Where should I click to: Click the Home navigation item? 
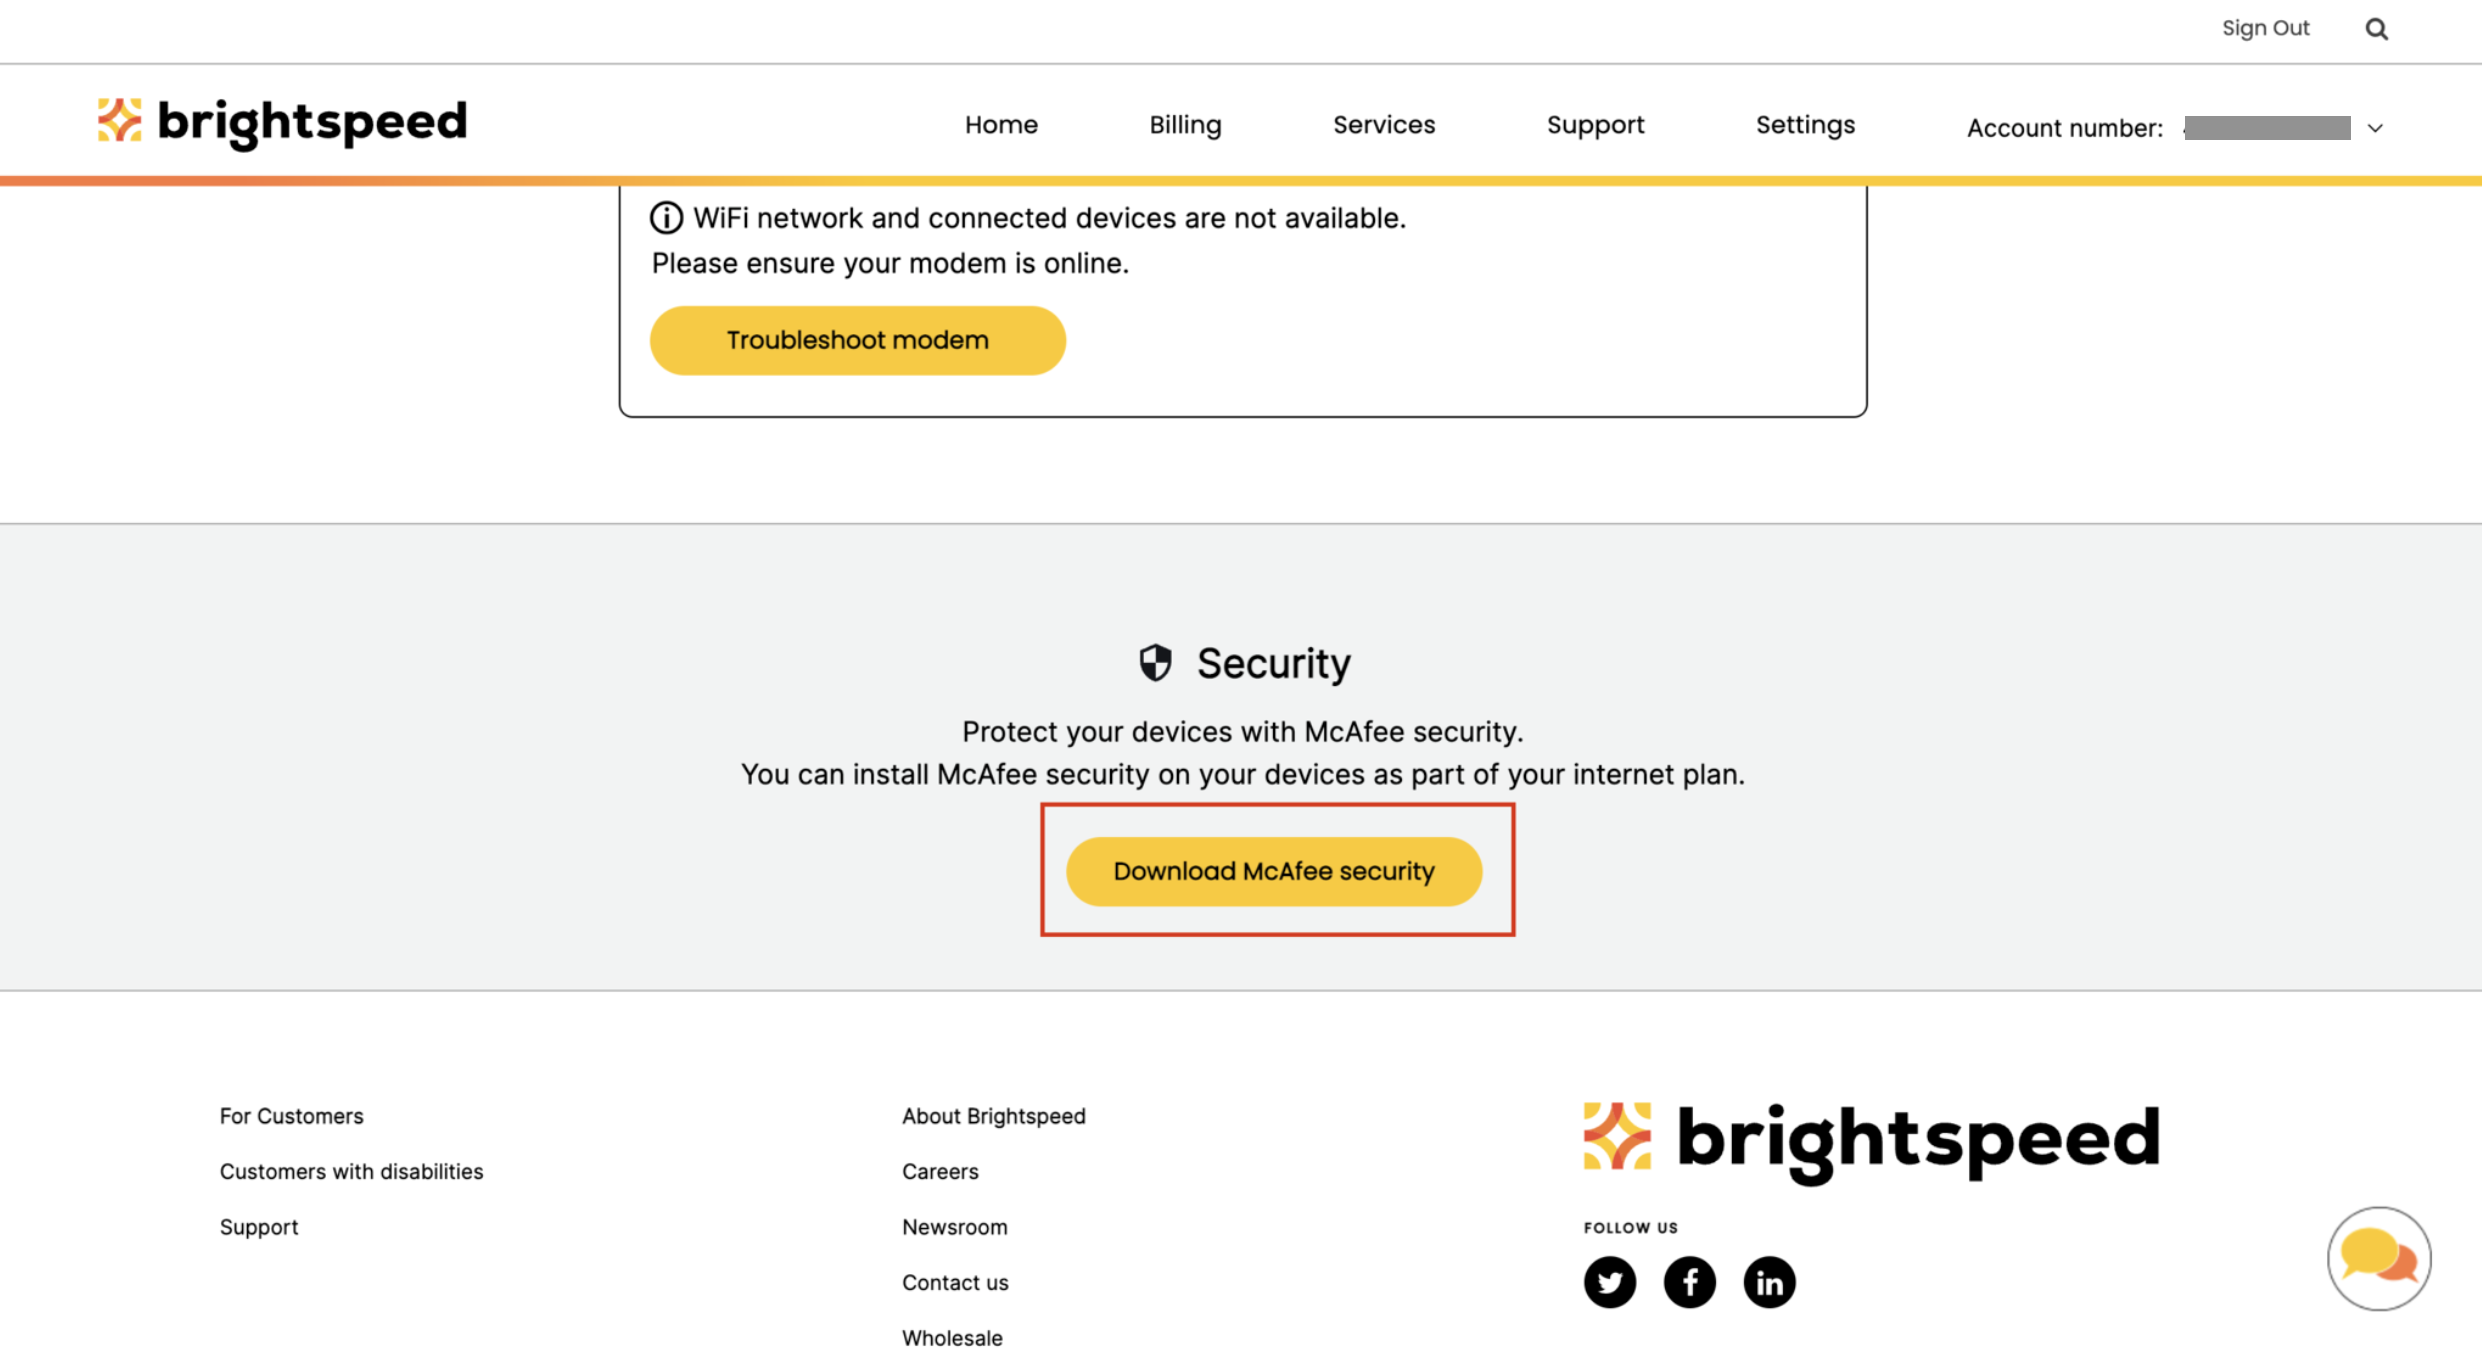click(x=1001, y=124)
